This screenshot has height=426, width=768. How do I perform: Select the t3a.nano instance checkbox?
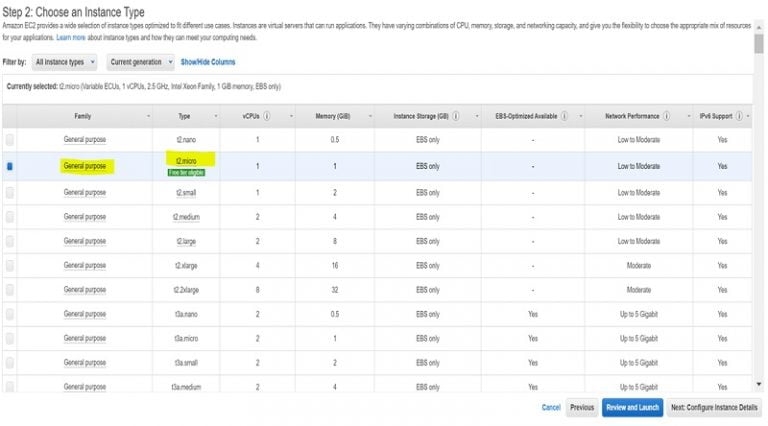[x=10, y=314]
